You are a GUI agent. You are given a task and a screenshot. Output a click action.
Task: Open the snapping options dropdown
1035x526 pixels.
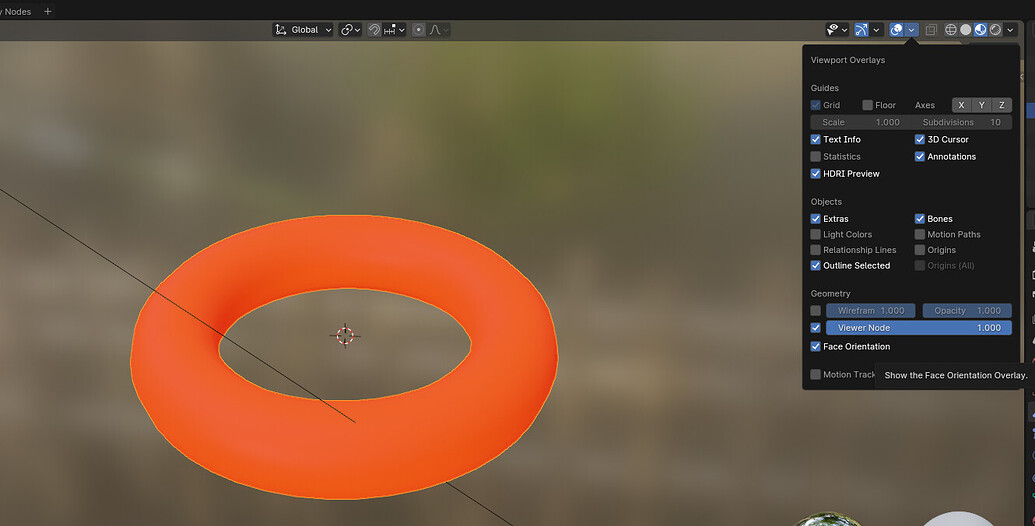394,30
